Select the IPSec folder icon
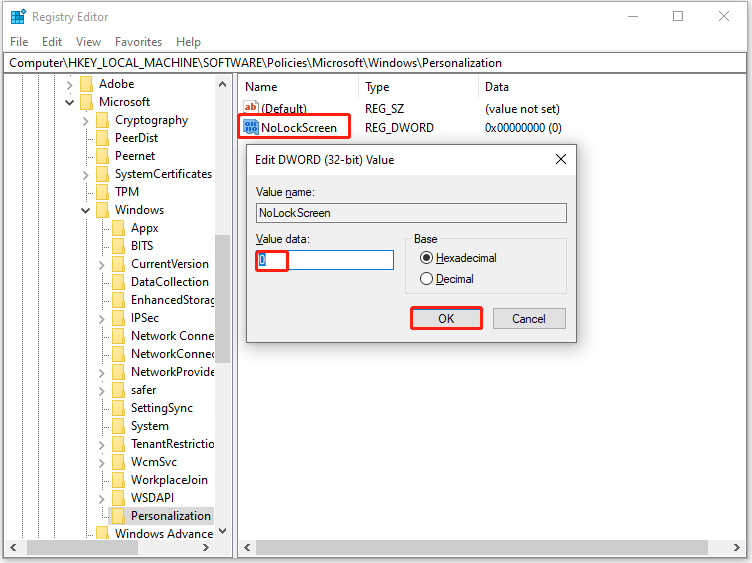Screen dimensions: 752x563 click(x=118, y=317)
